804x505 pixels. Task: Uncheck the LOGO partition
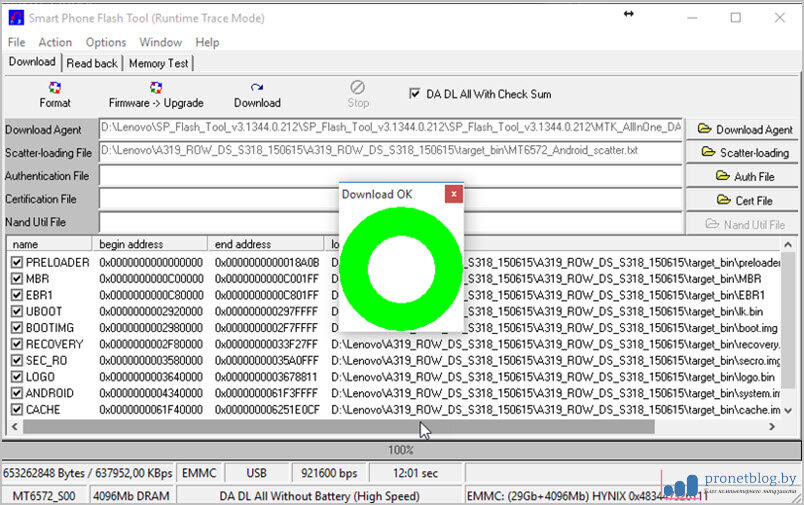[x=17, y=377]
